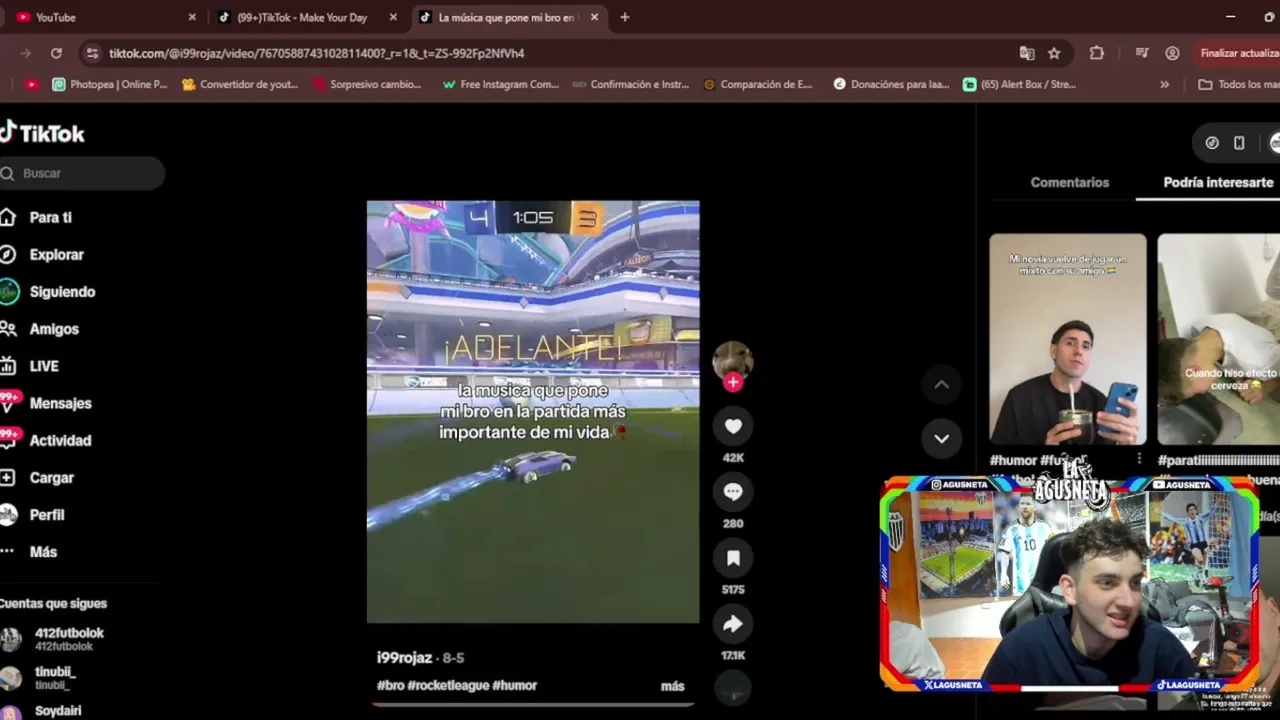Open the Comparación de E... bookmark
This screenshot has height=720, width=1280.
tap(758, 84)
